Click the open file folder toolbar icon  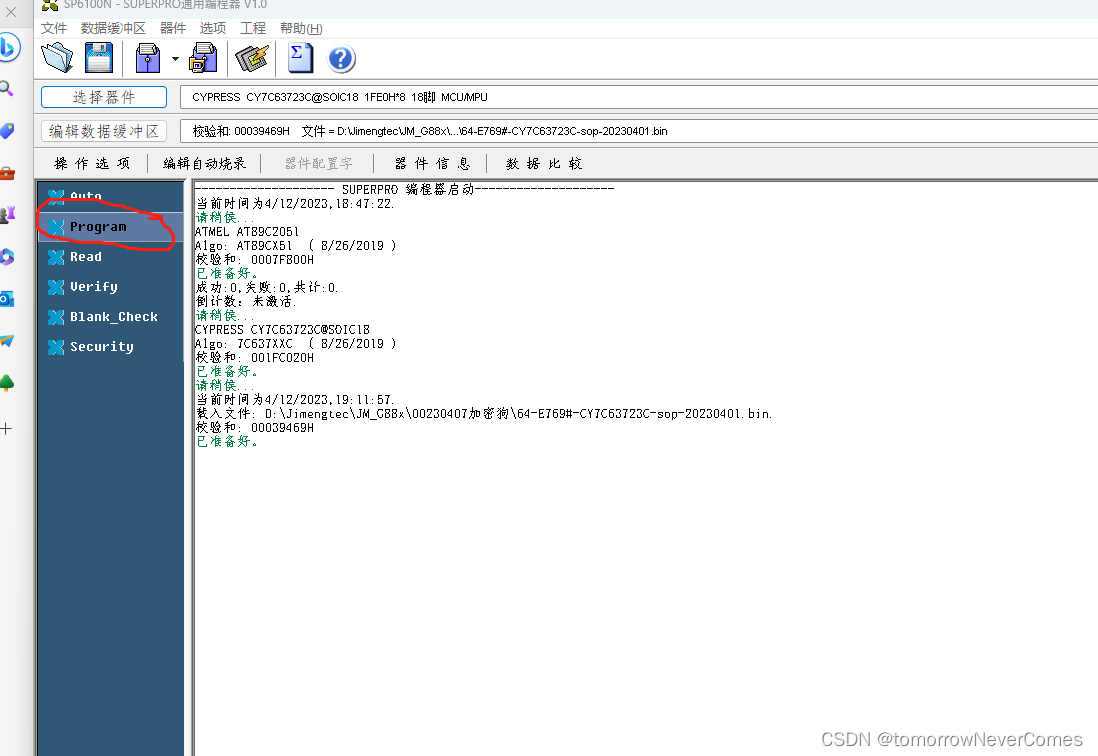[x=57, y=58]
